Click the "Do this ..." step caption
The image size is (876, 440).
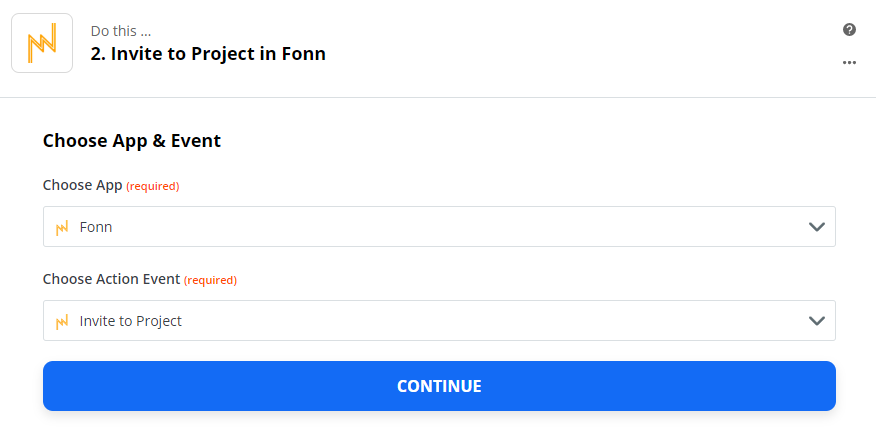pyautogui.click(x=121, y=31)
